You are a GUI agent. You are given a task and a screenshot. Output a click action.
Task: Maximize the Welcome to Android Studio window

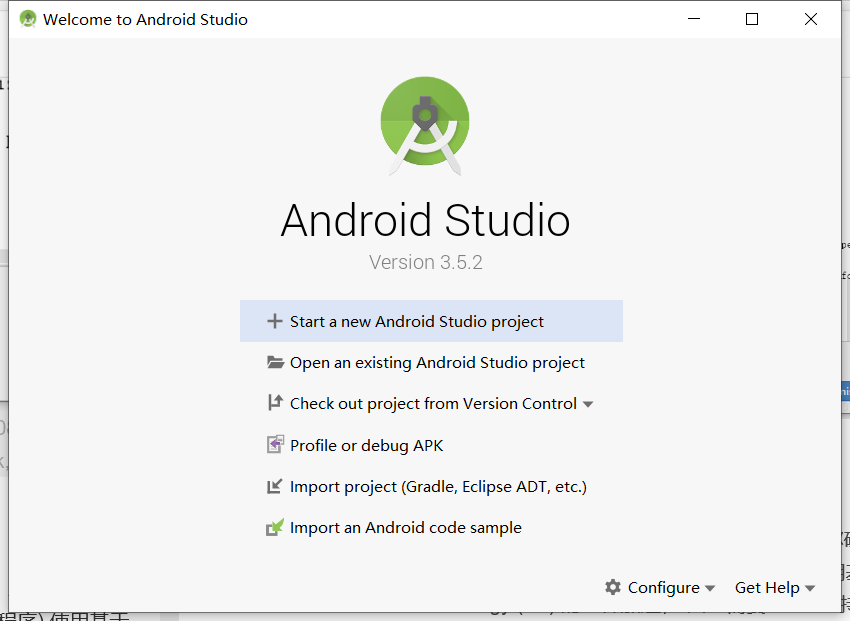coord(752,19)
